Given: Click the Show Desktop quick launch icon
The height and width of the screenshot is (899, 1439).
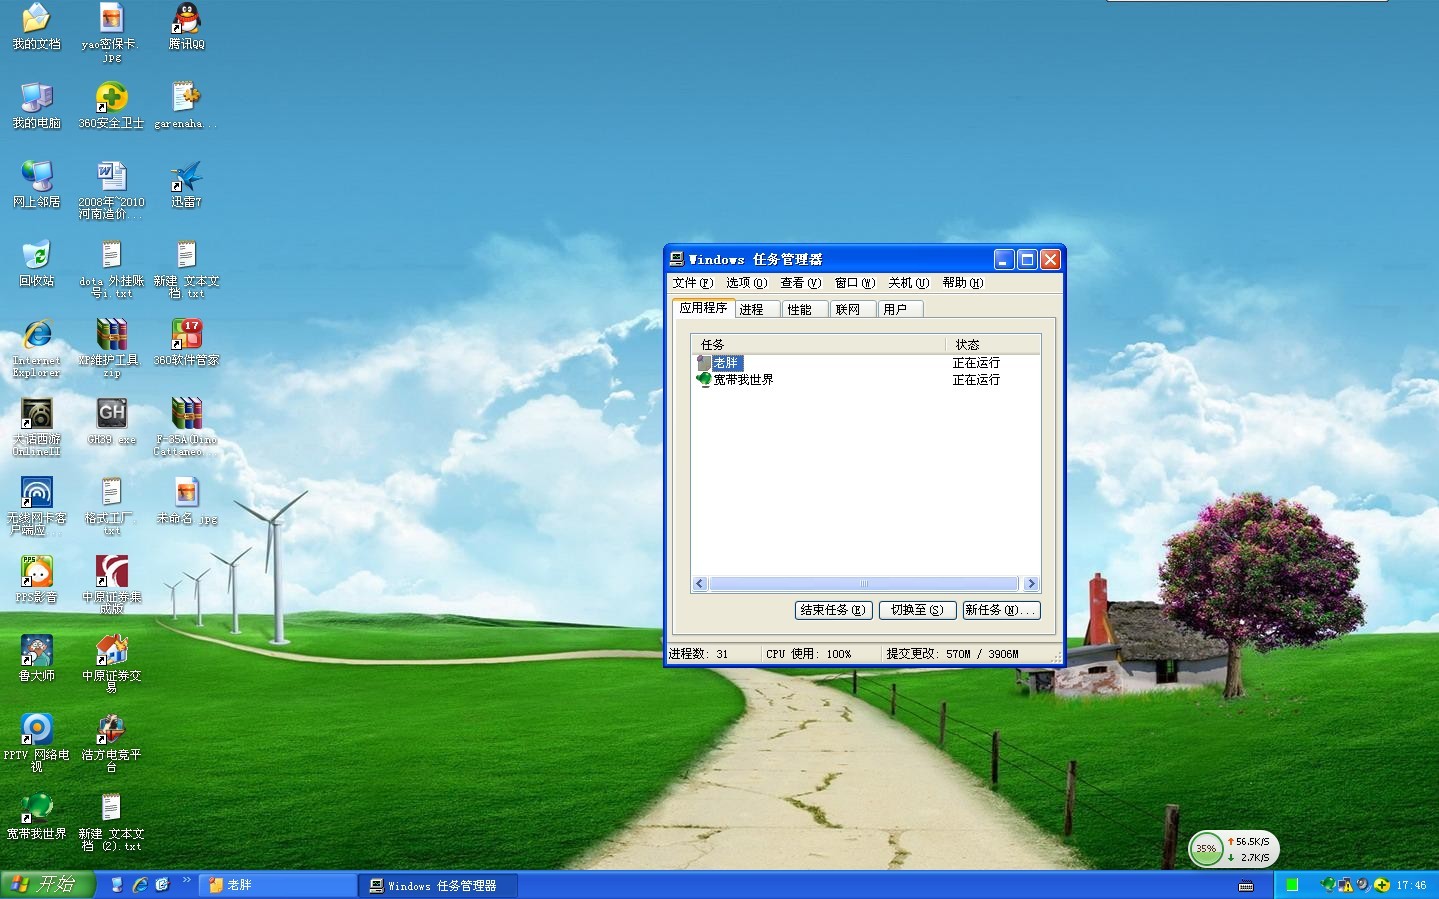Looking at the screenshot, I should (117, 885).
